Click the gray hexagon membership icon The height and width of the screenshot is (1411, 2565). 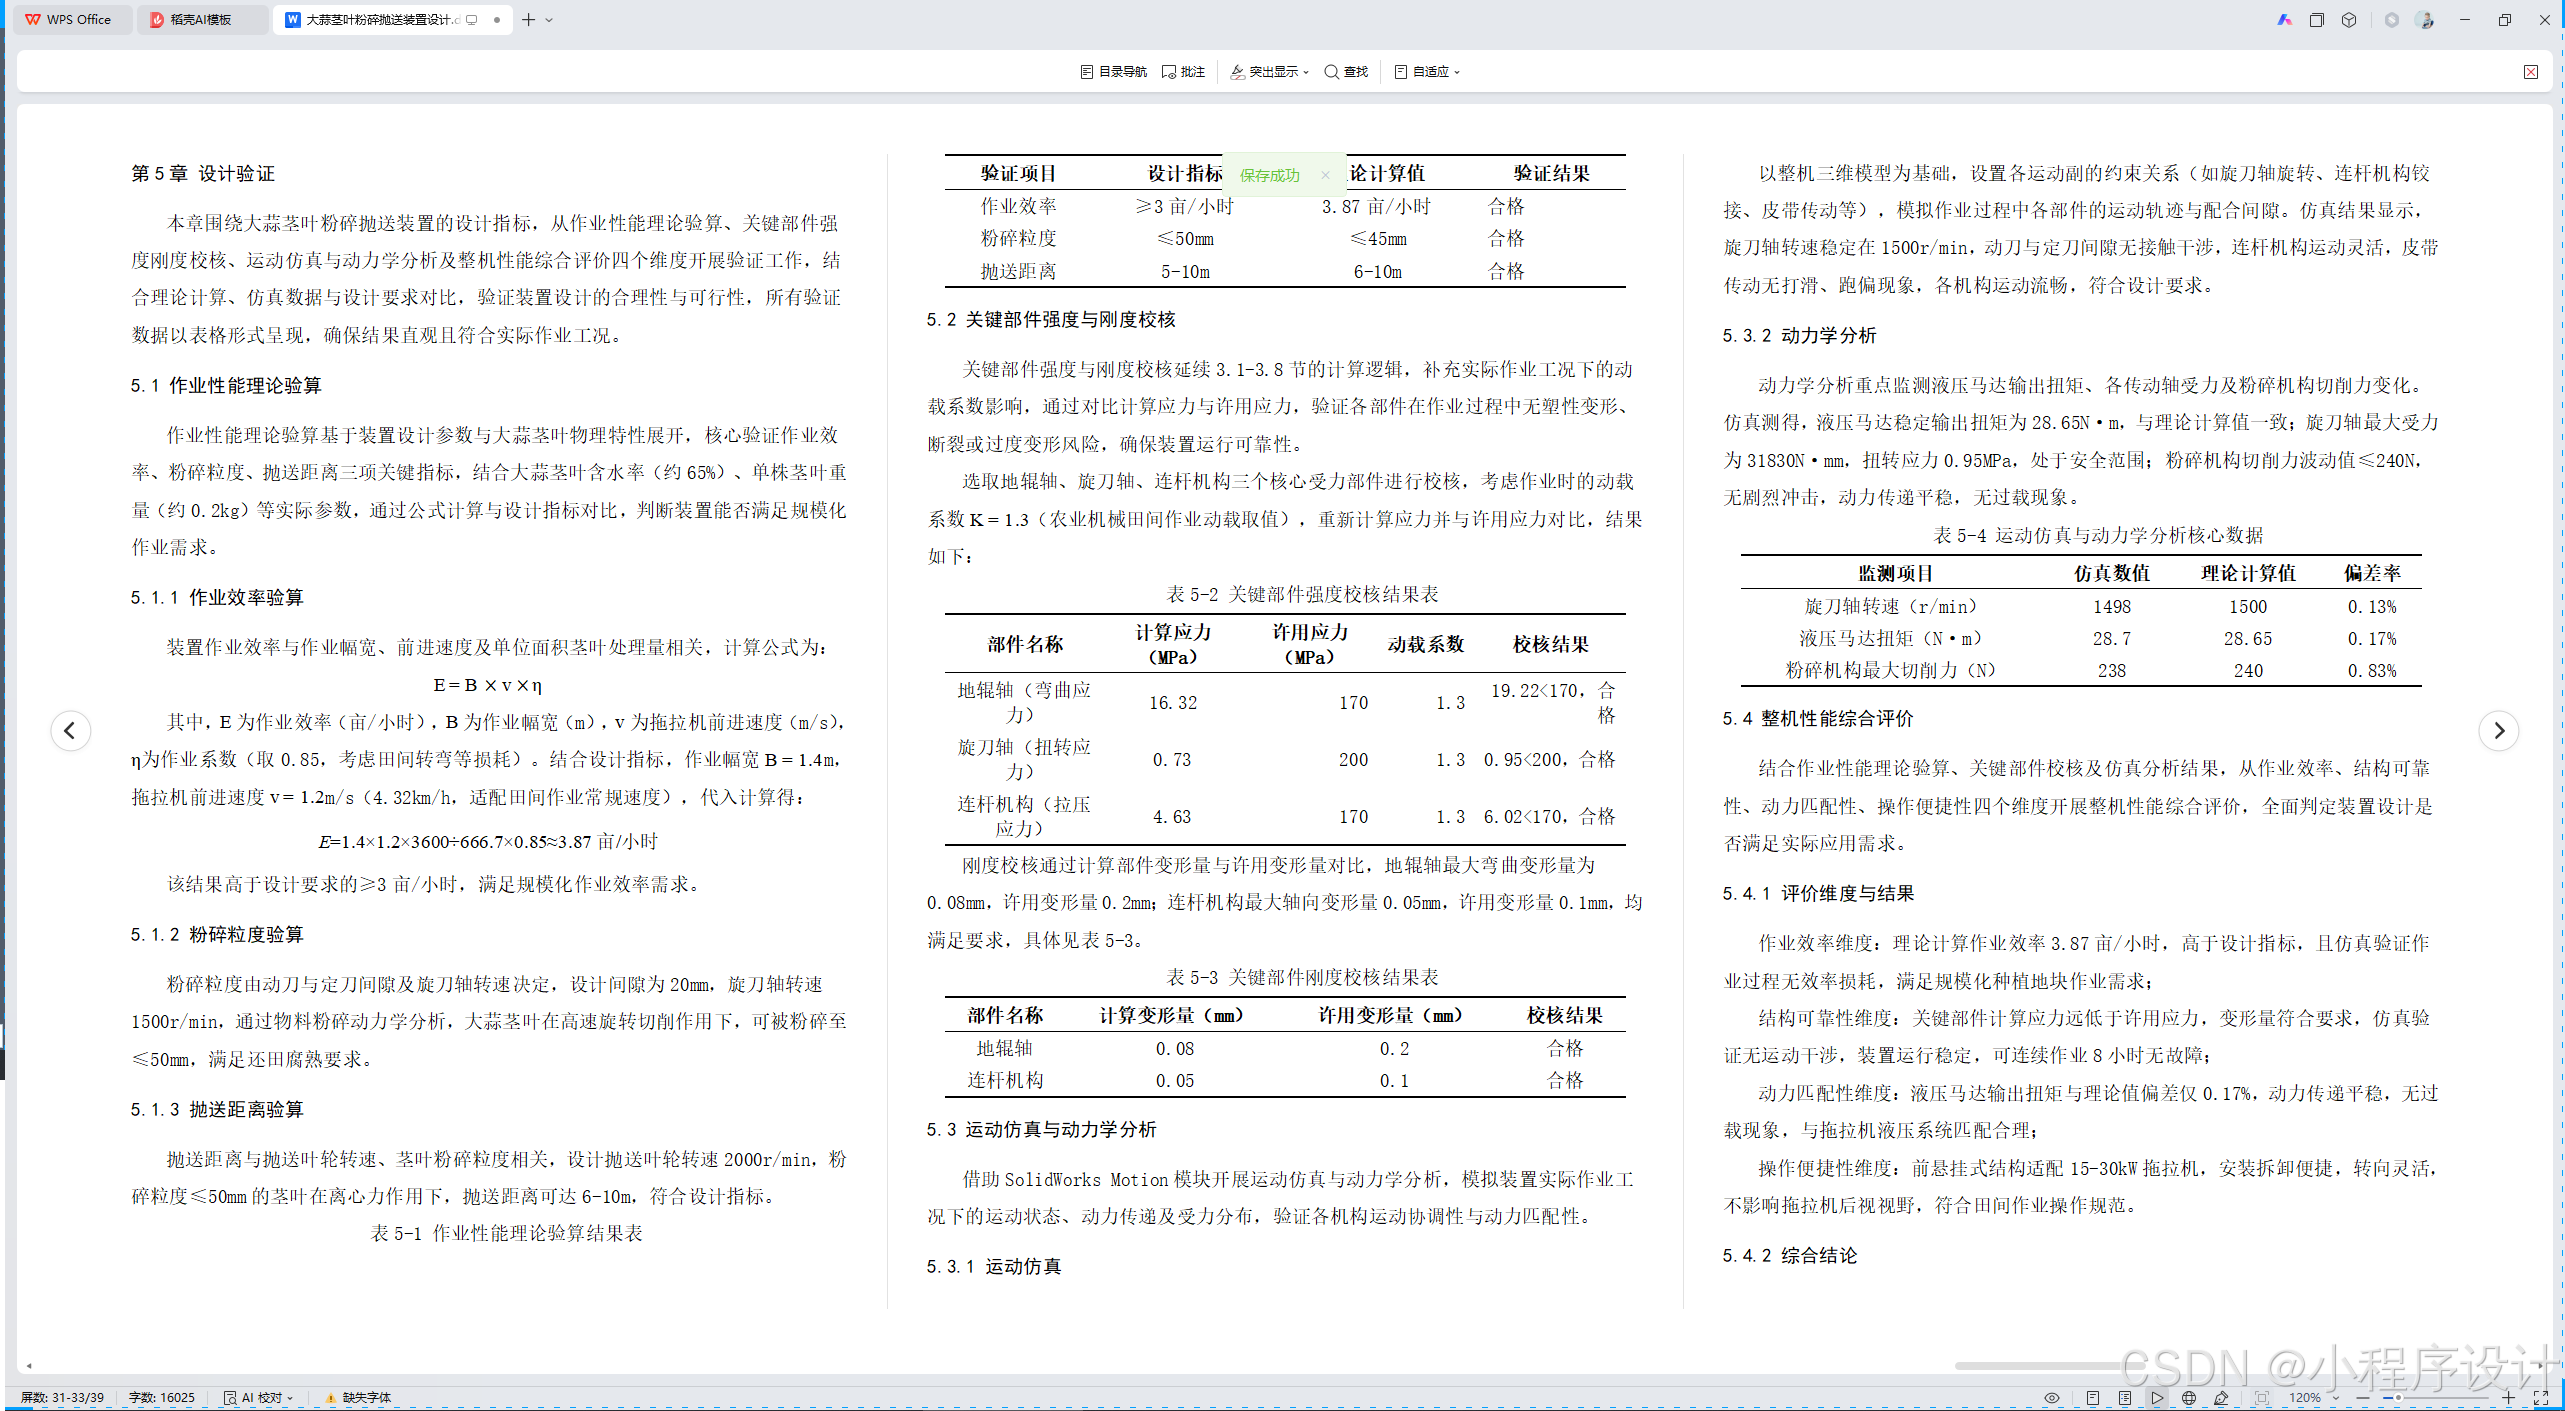(2391, 20)
